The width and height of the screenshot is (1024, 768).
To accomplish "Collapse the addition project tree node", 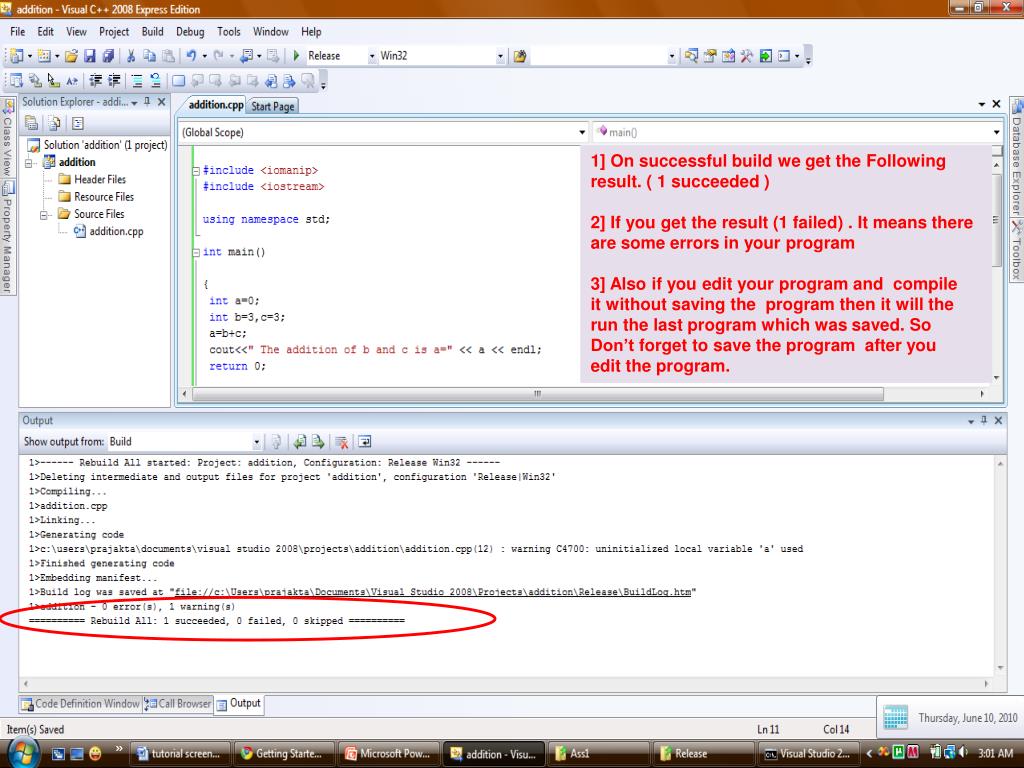I will pos(29,163).
